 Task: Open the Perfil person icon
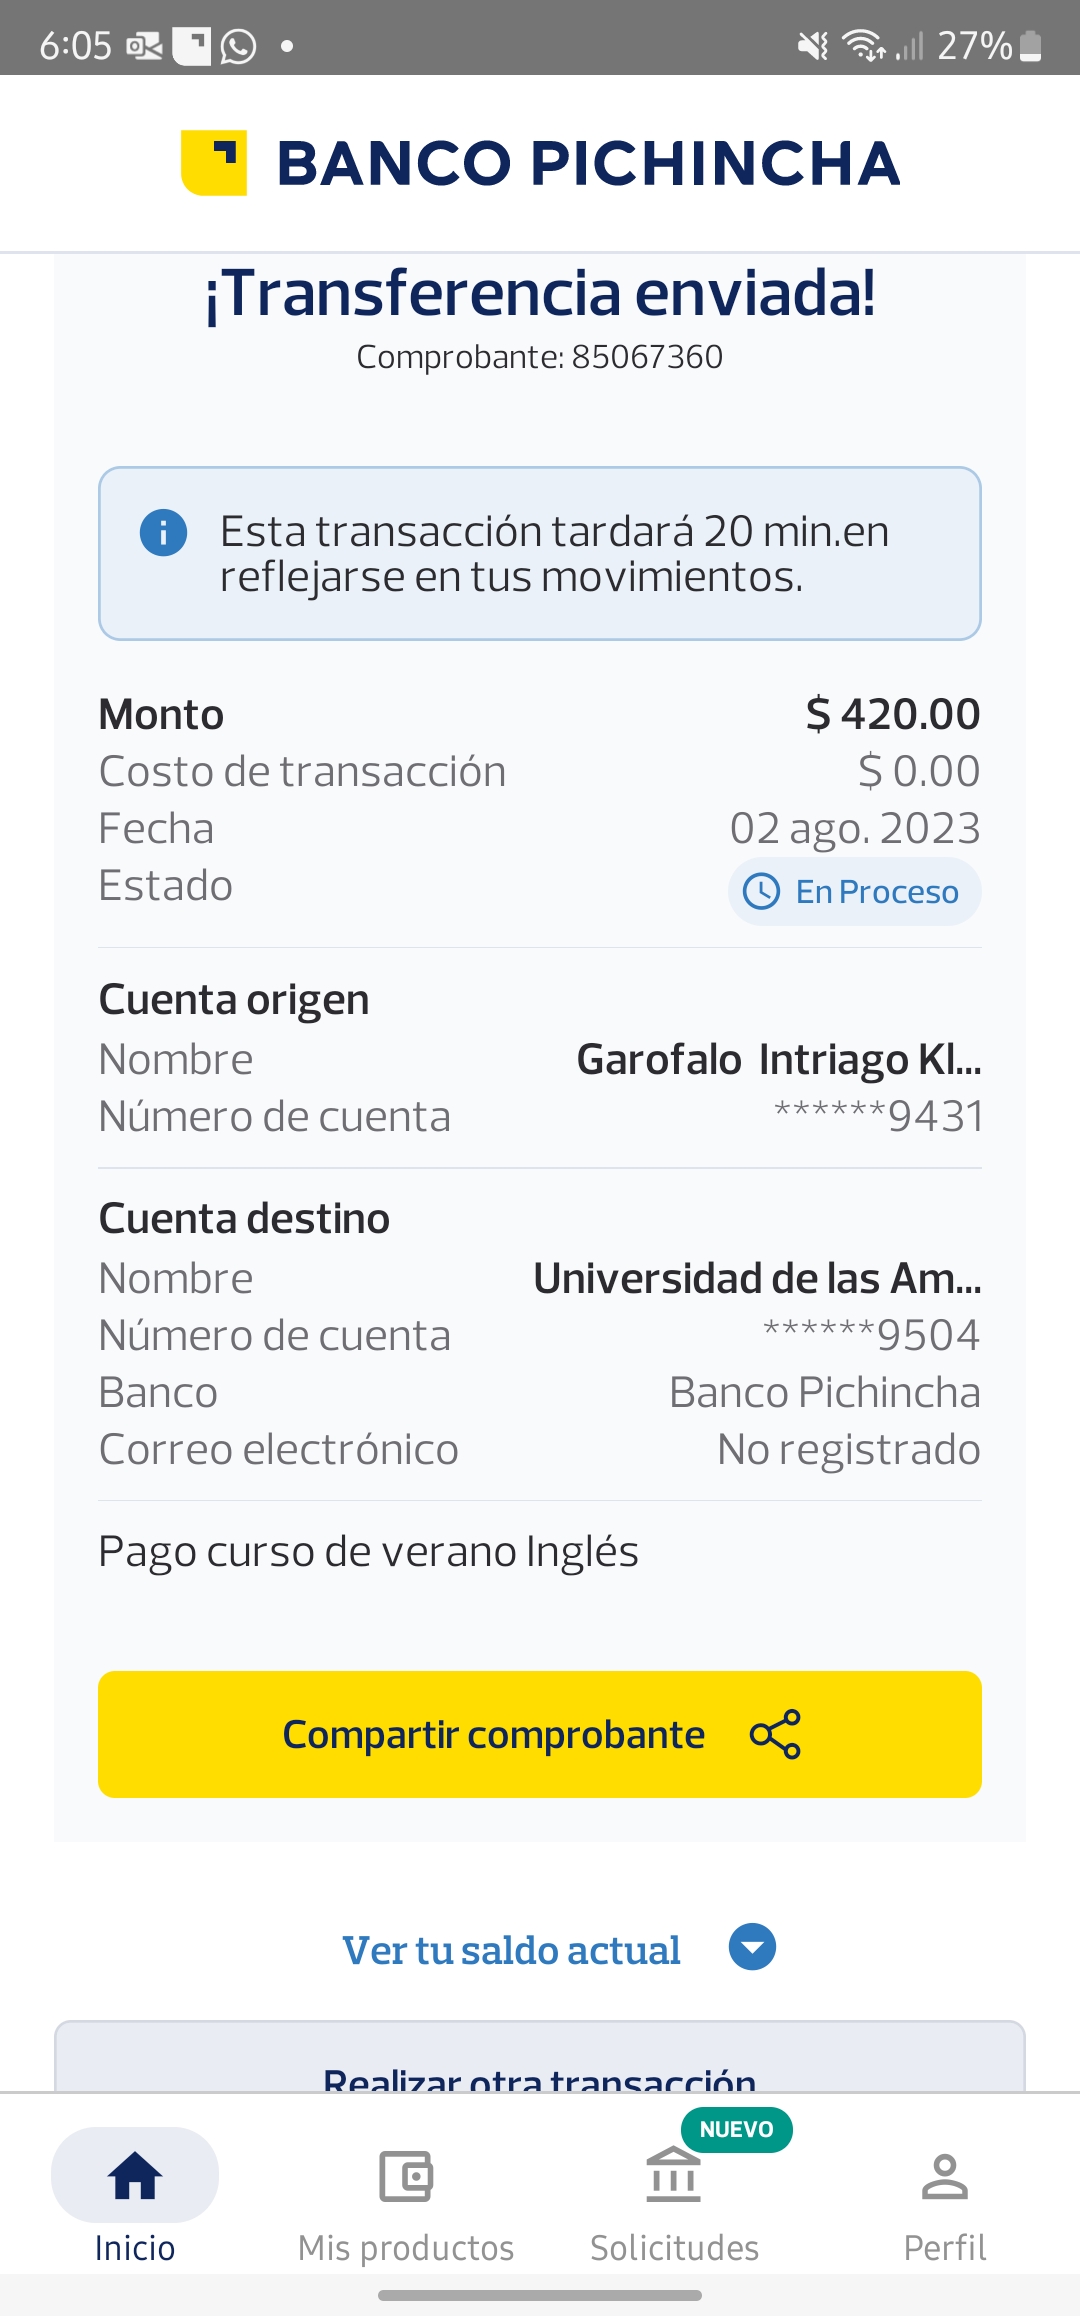click(944, 2176)
